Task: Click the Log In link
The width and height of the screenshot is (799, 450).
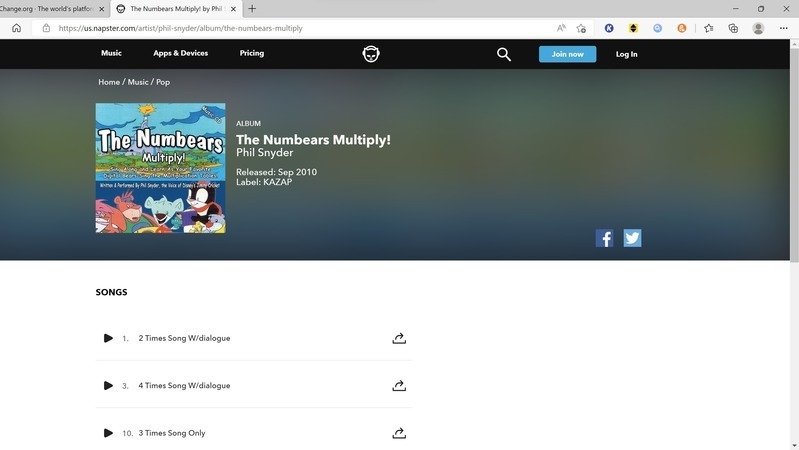Action: tap(626, 54)
